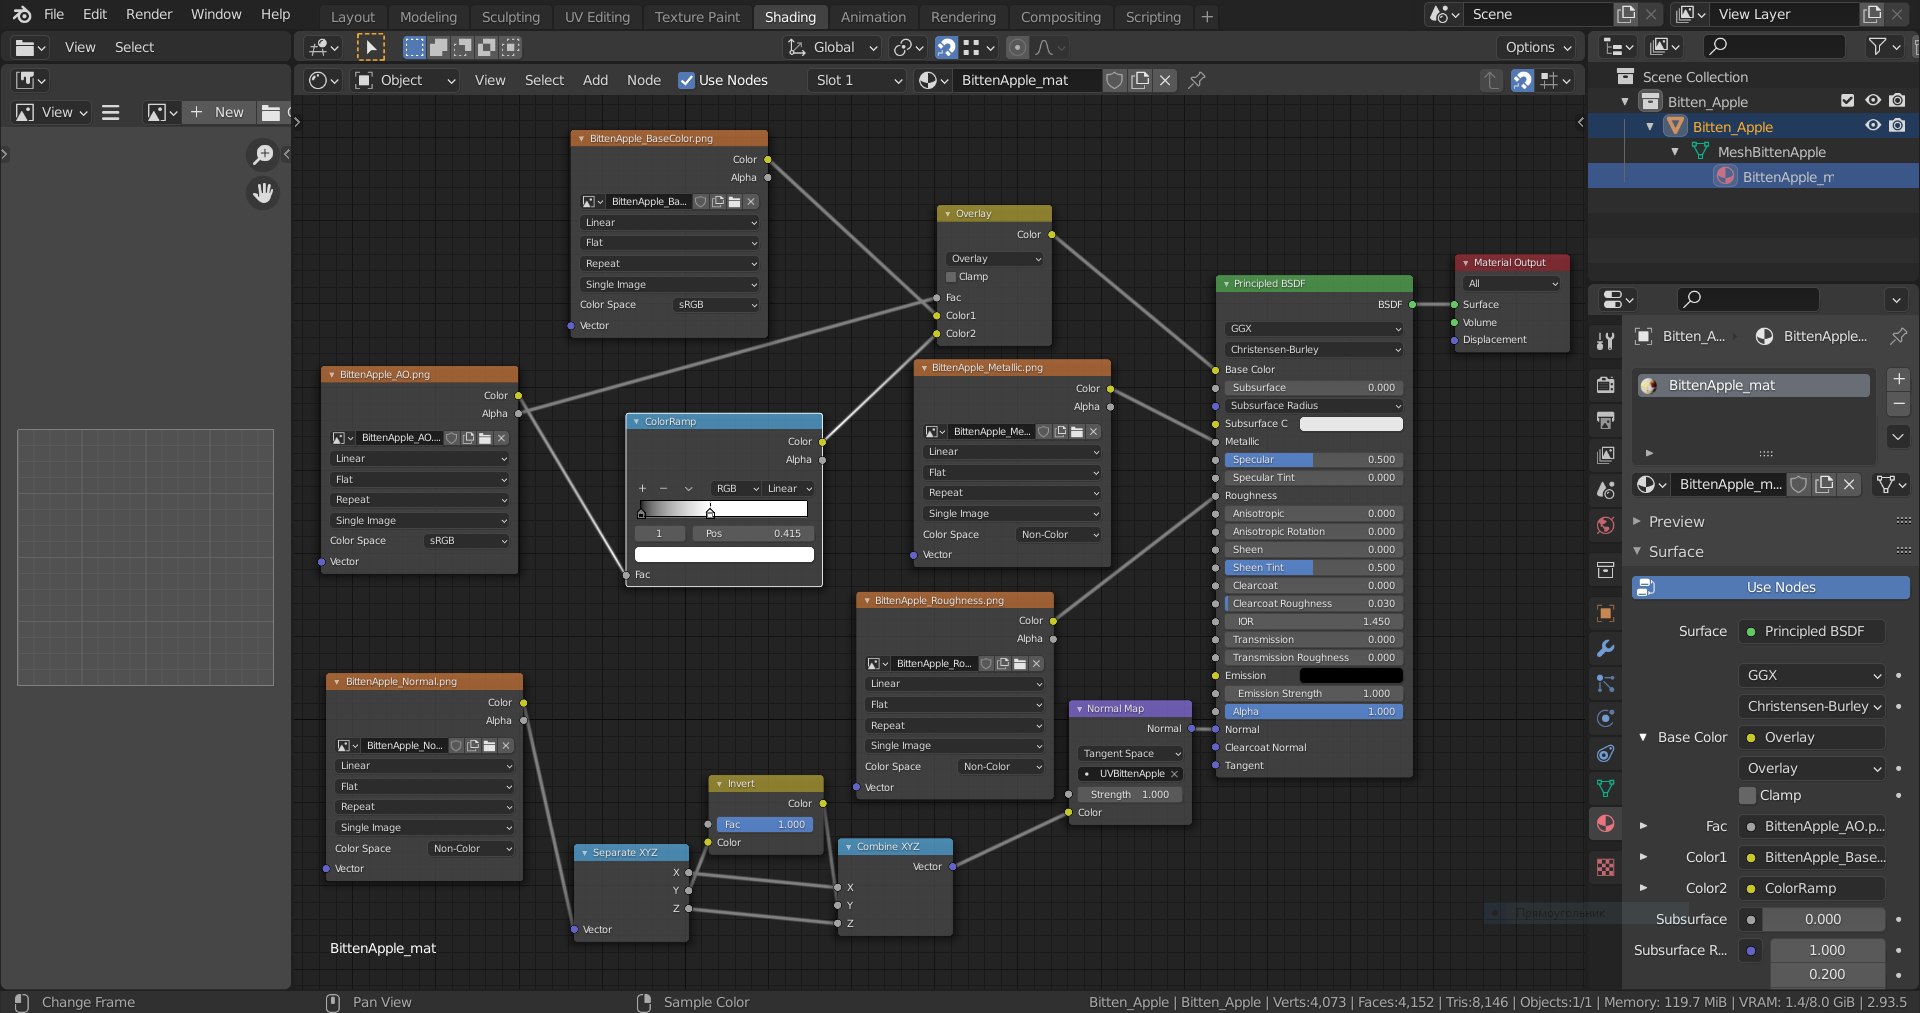Uncheck the Bitten_Apple collection exclude checkbox

click(1848, 101)
